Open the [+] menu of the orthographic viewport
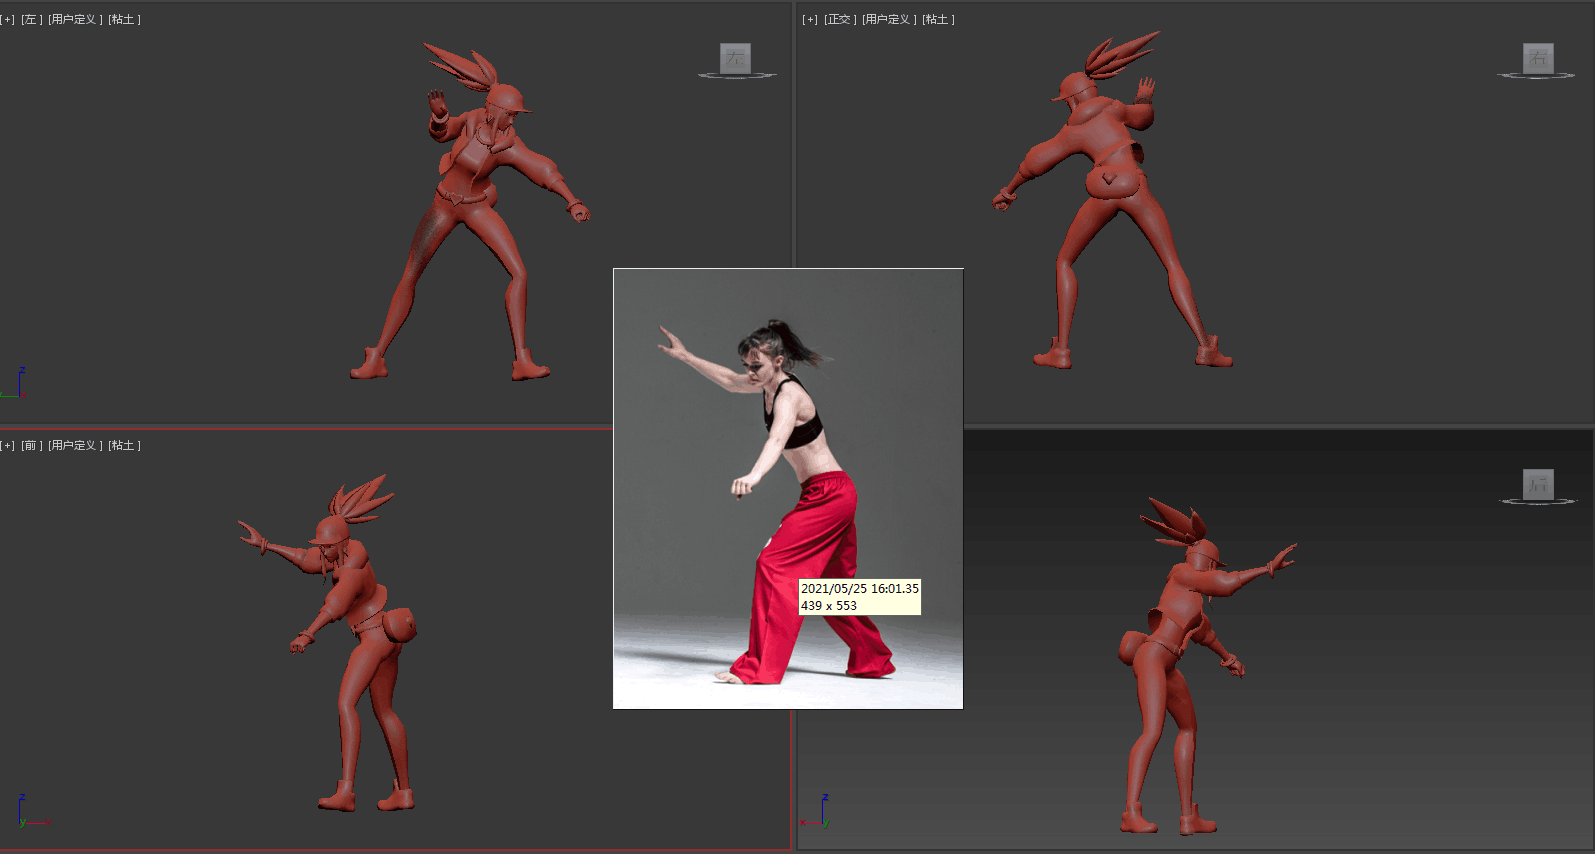This screenshot has width=1595, height=854. coord(810,20)
